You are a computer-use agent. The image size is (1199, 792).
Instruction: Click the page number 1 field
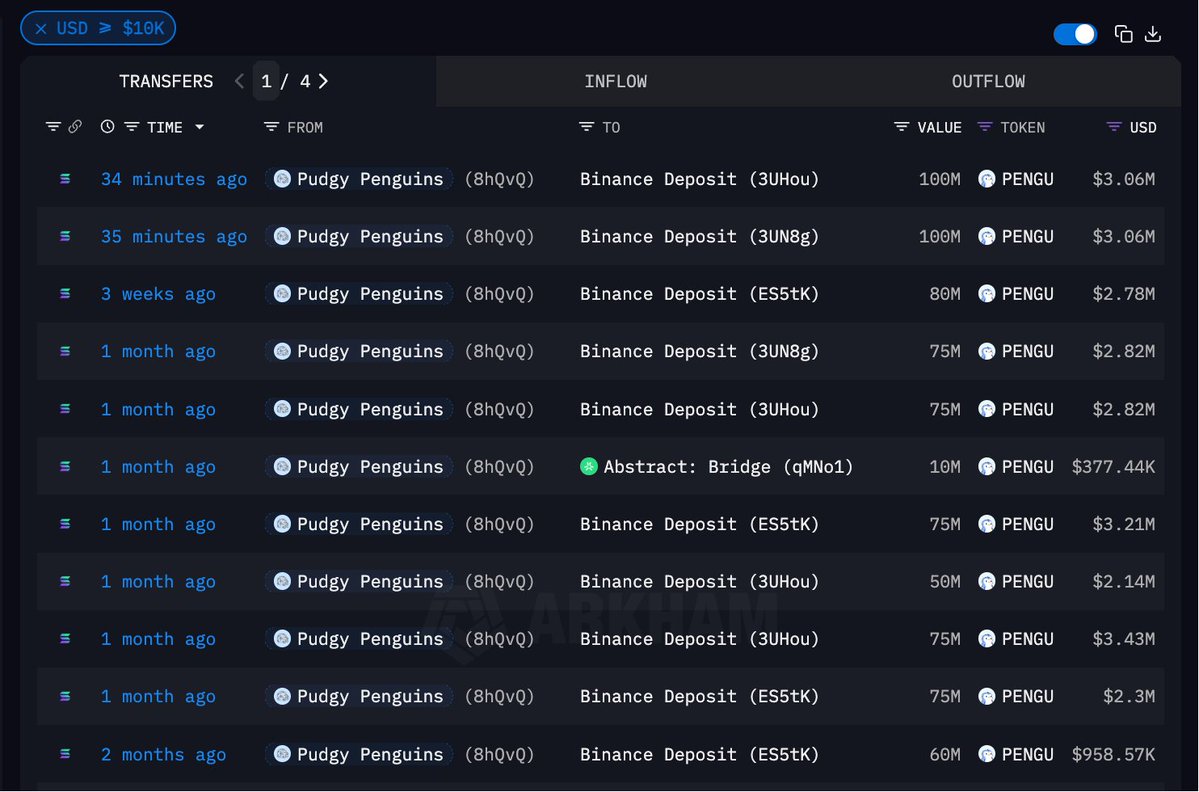pyautogui.click(x=266, y=81)
